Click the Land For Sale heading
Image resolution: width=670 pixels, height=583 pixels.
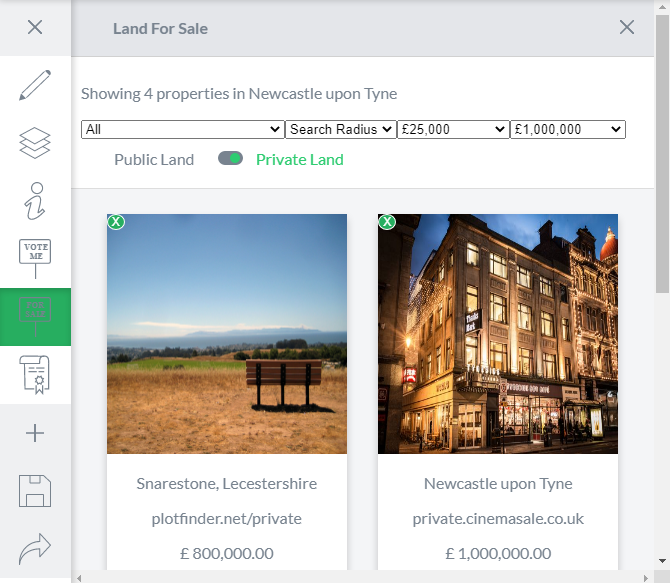pos(160,29)
